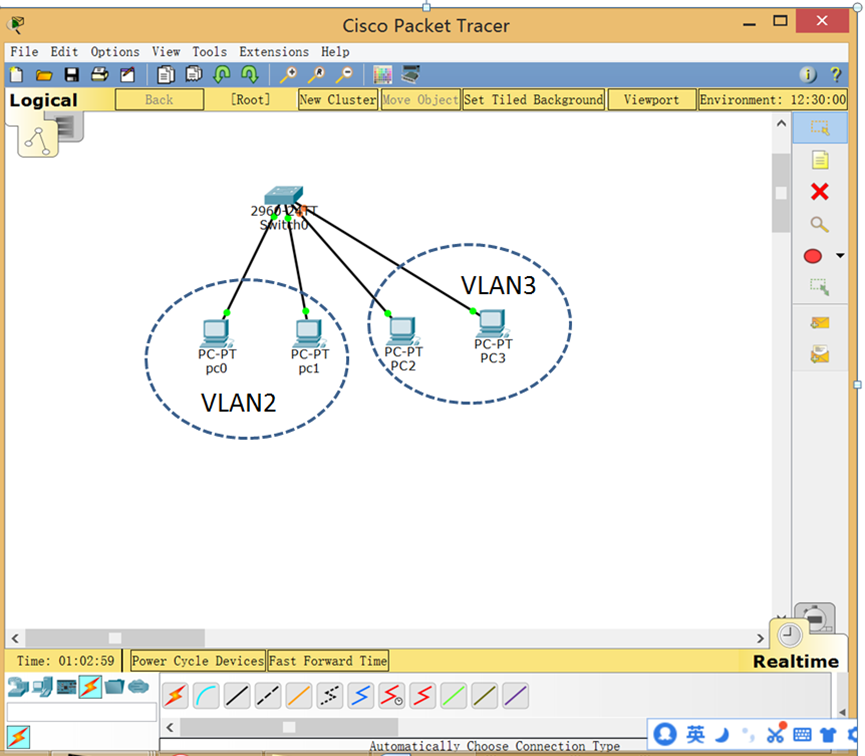Select the red ellipse drawing tool
Image resolution: width=865 pixels, height=756 pixels.
coord(813,256)
